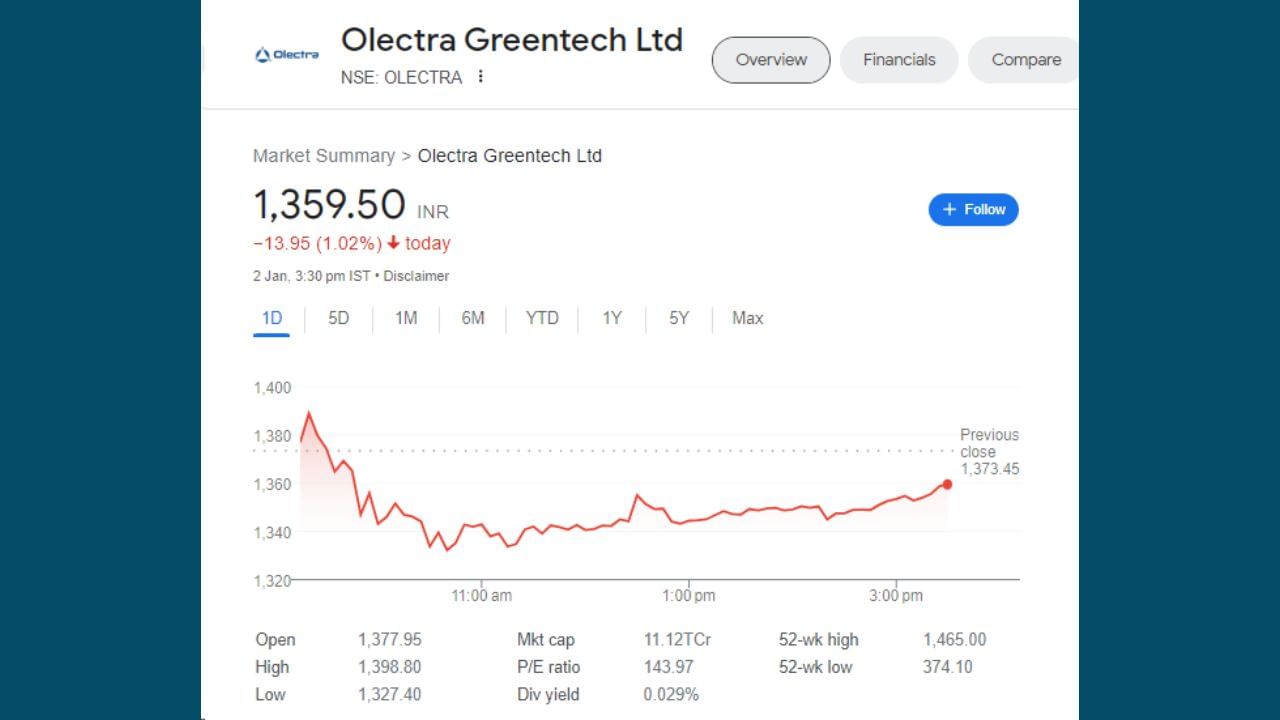Switch chart to YTD range
This screenshot has height=720, width=1280.
click(542, 319)
